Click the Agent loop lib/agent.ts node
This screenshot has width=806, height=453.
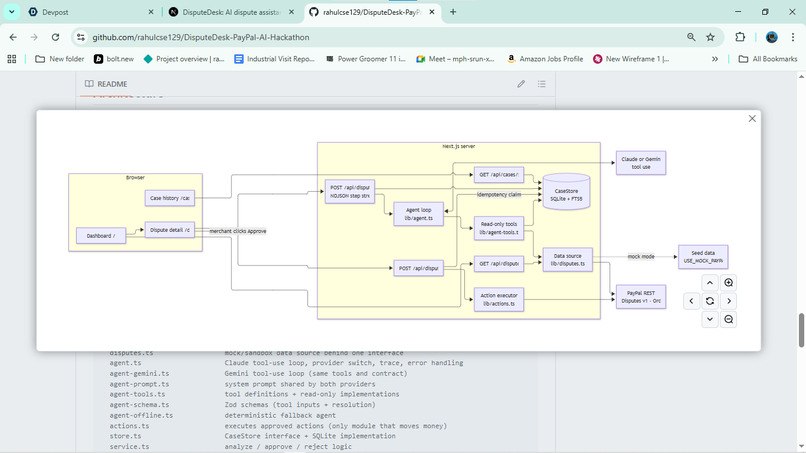coord(418,214)
